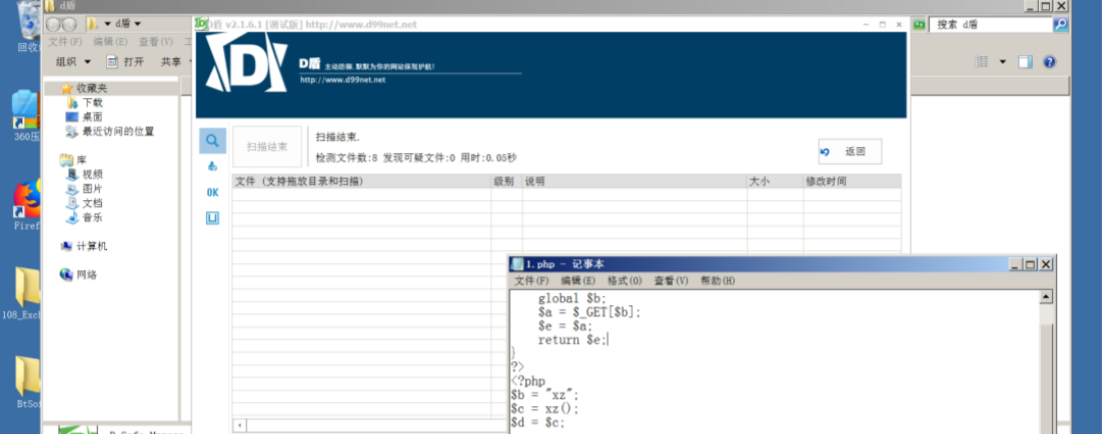Open Notepad 格式(O) menu
Image resolution: width=1102 pixels, height=434 pixels.
tap(625, 281)
